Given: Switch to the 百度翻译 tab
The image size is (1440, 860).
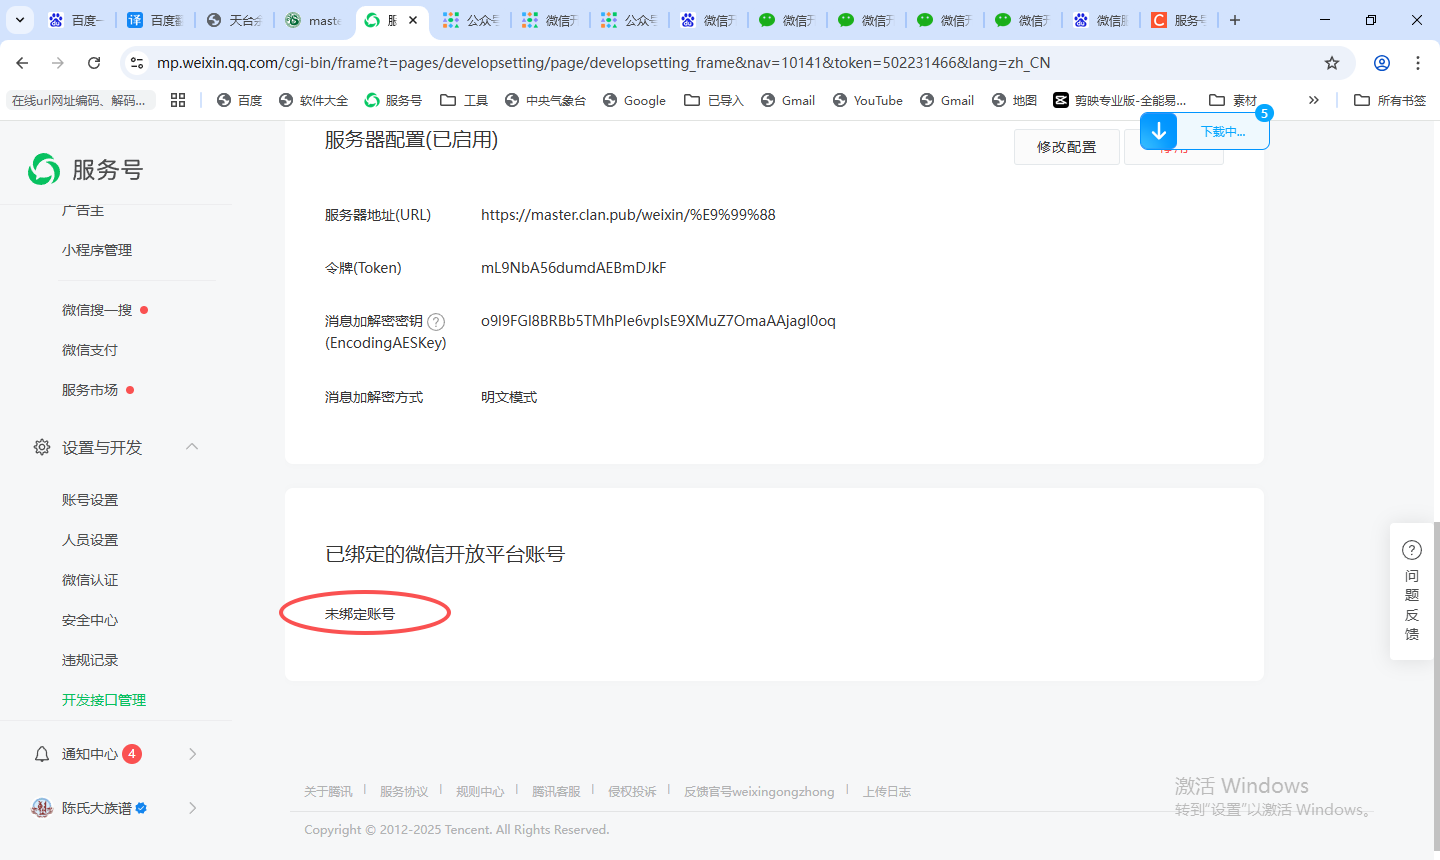Looking at the screenshot, I should [155, 20].
